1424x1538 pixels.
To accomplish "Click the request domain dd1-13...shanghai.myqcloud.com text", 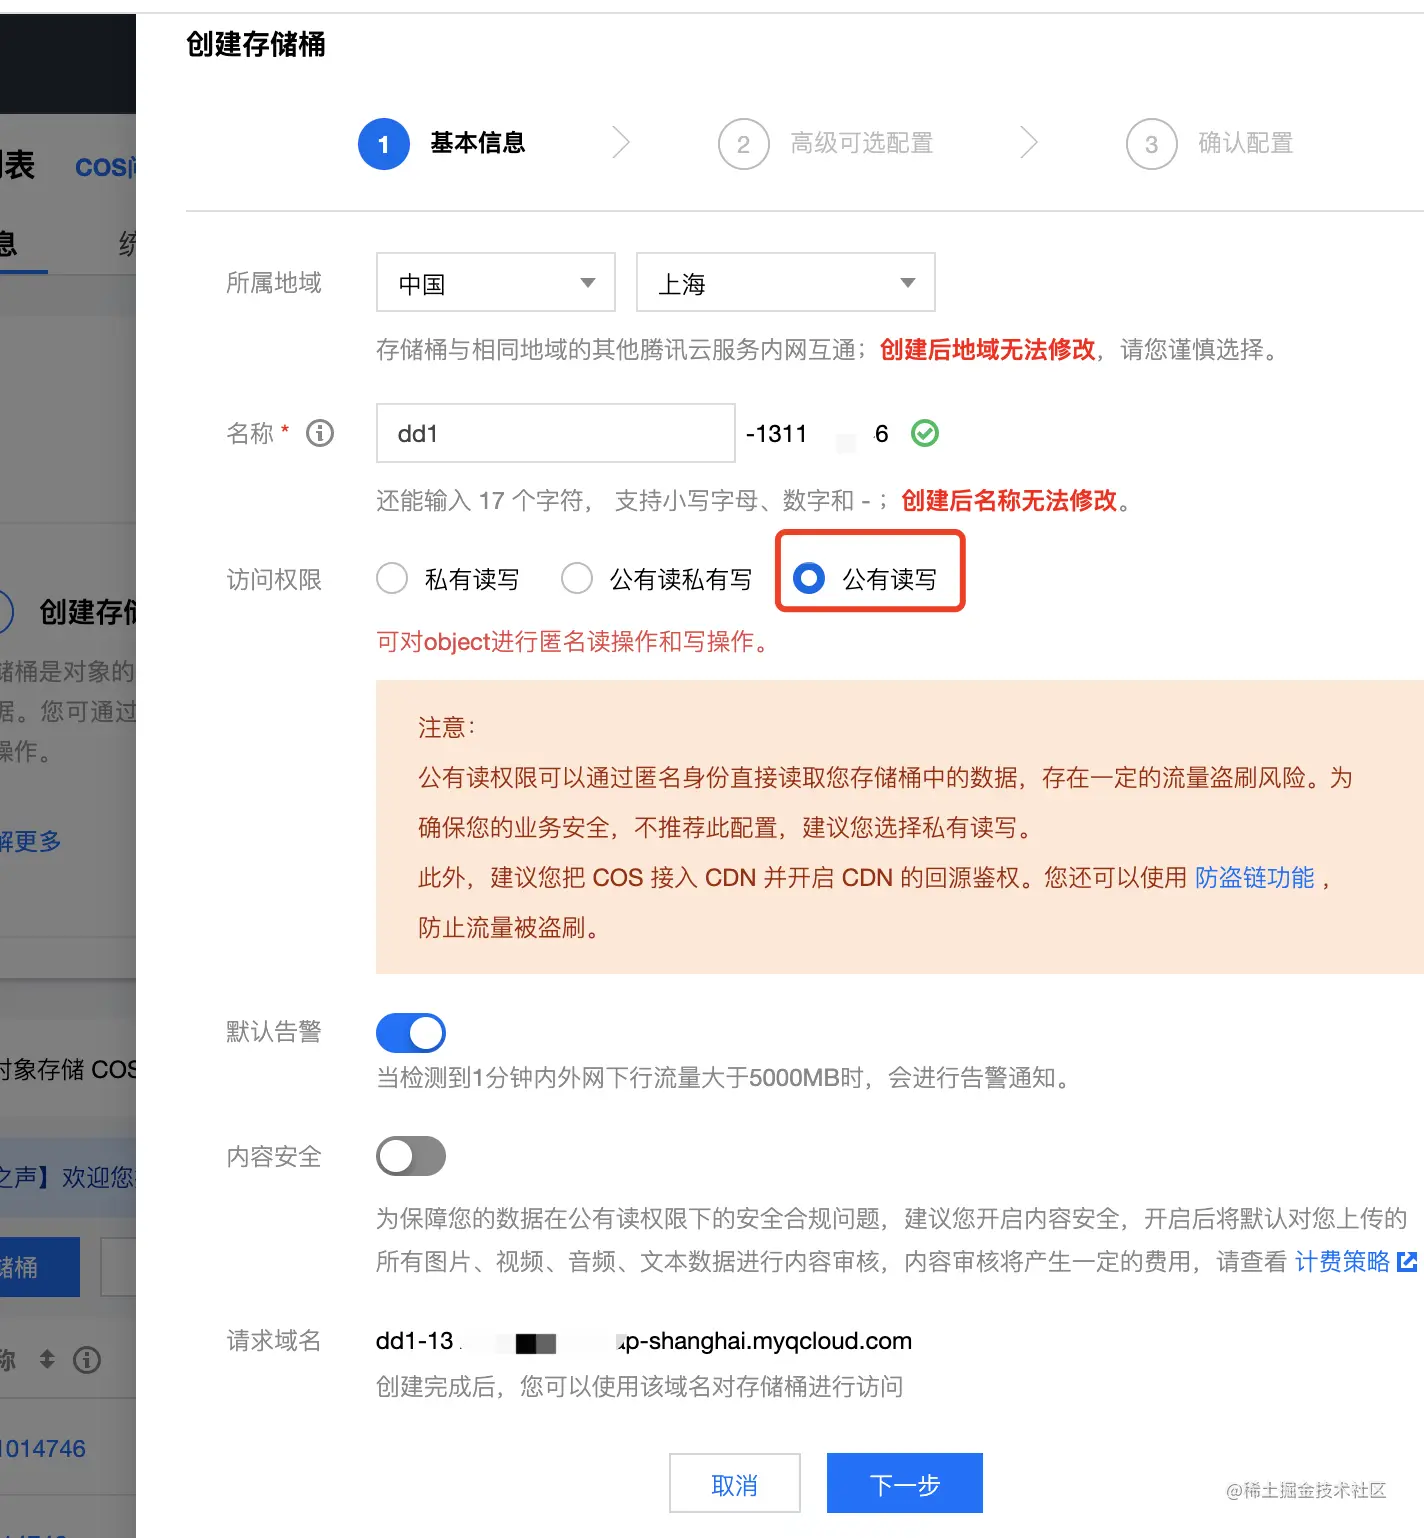I will coord(644,1341).
